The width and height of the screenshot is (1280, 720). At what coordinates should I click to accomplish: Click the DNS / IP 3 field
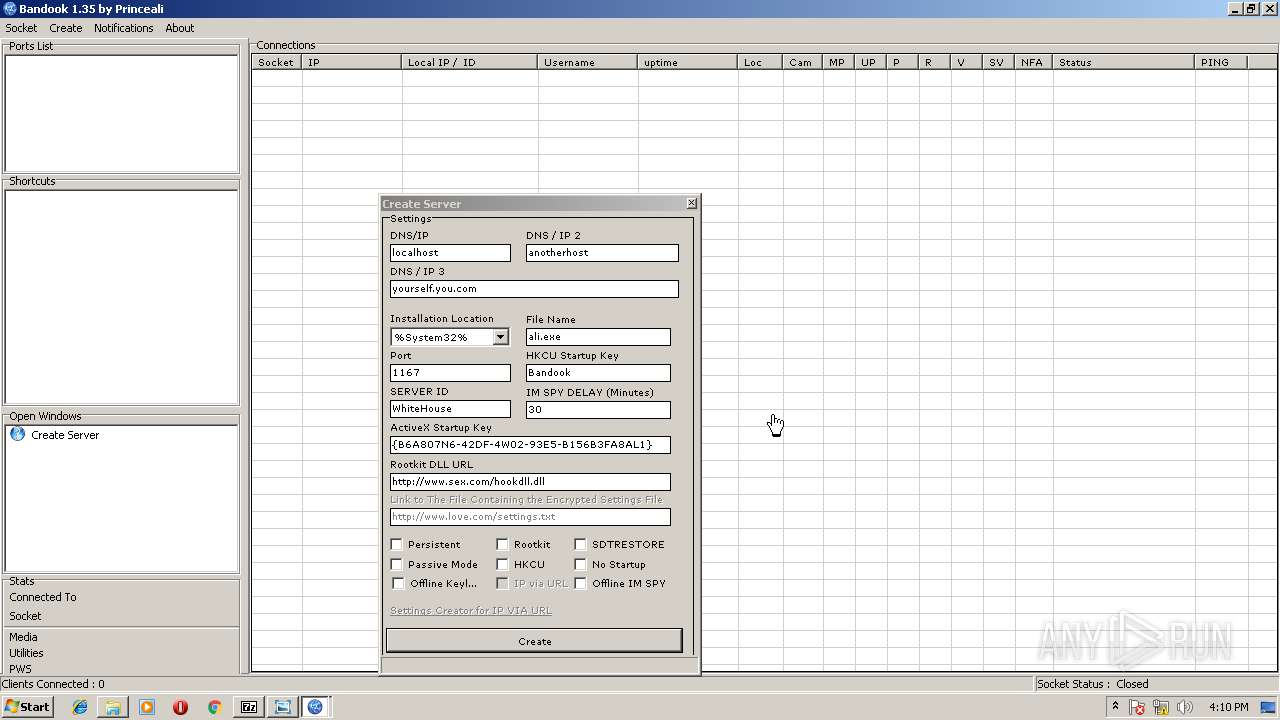pyautogui.click(x=534, y=289)
